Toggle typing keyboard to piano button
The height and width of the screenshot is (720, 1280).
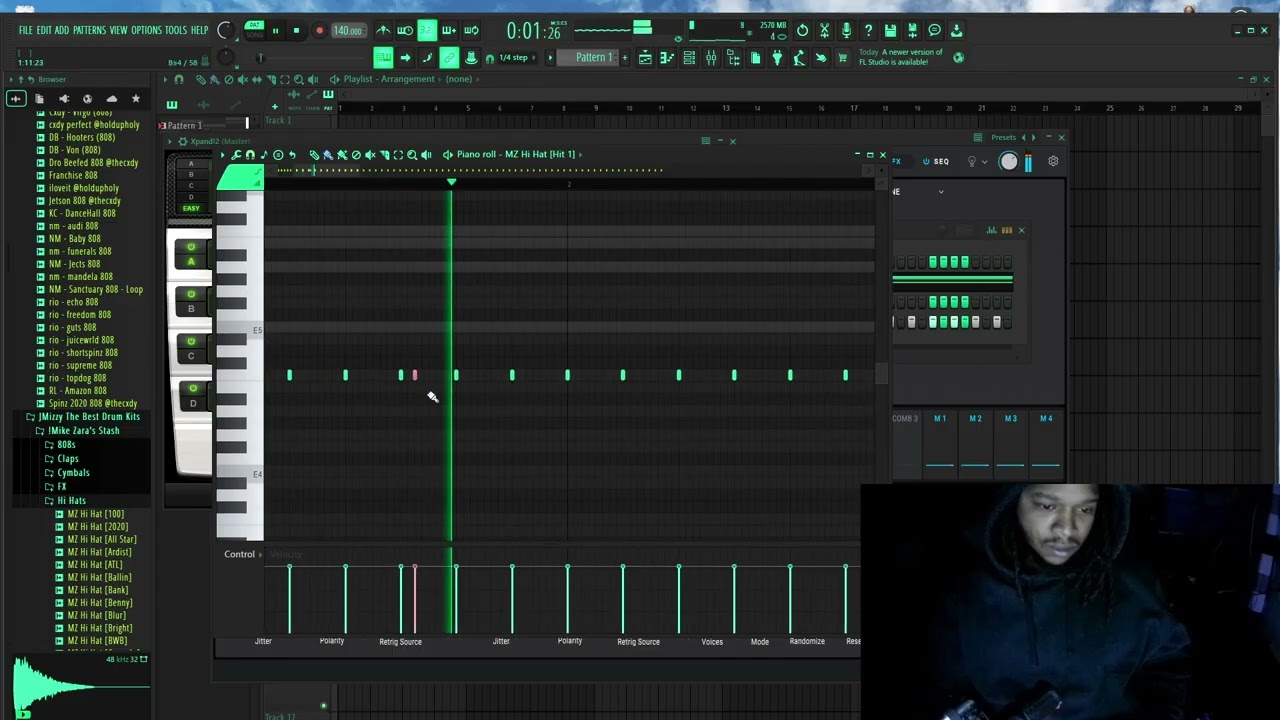tap(383, 58)
